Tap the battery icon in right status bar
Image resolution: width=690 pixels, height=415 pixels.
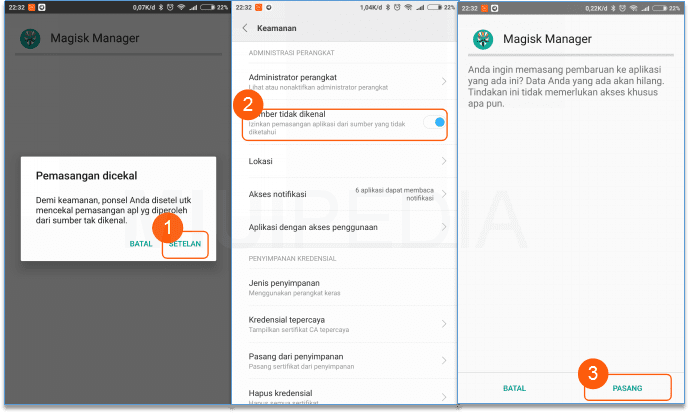pyautogui.click(x=660, y=8)
